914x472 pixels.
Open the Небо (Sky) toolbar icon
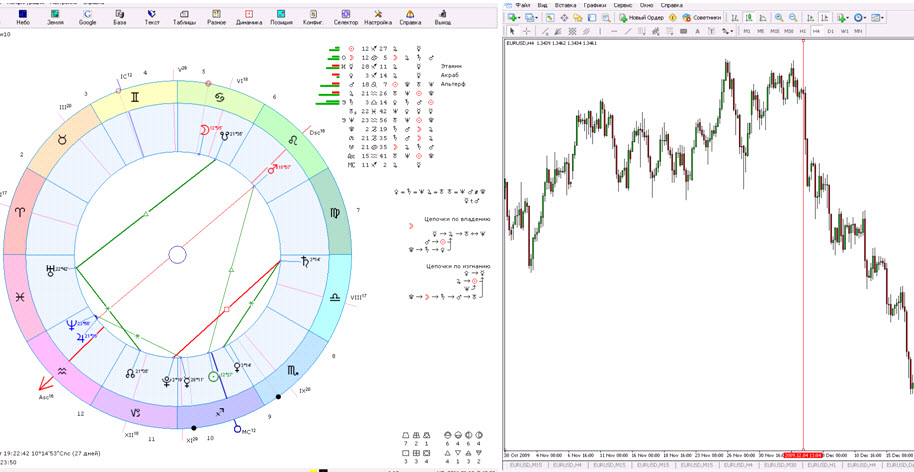pos(22,16)
